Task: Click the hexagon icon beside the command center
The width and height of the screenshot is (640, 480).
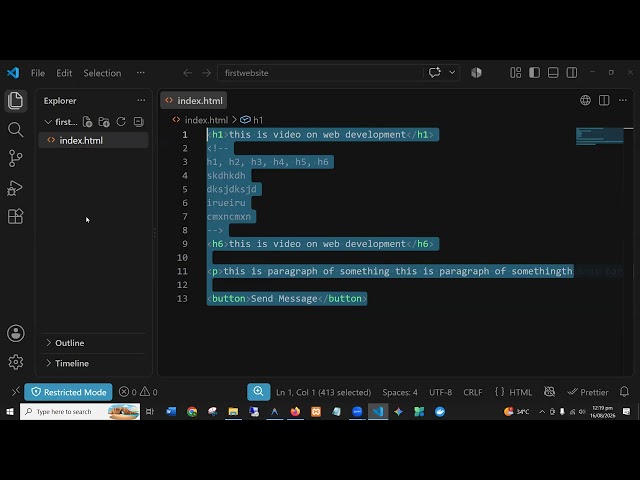Action: [476, 73]
